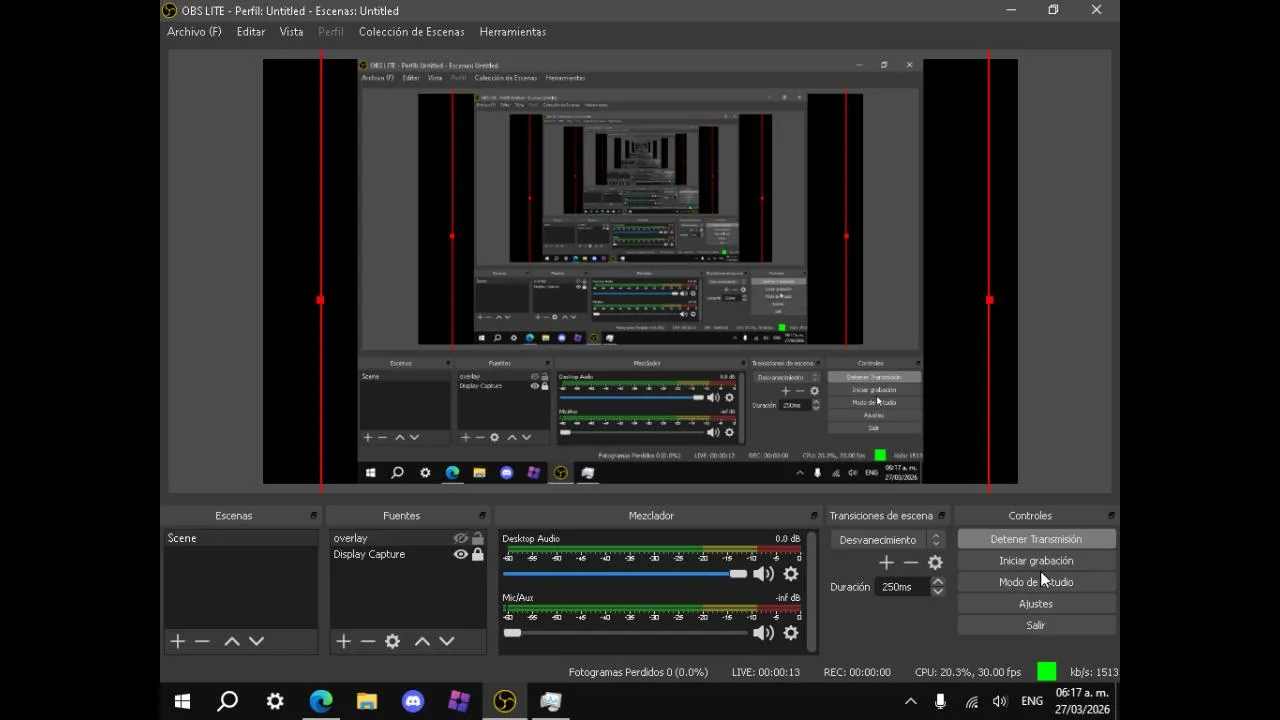Decrease Duración value with down arrow
This screenshot has height=720, width=1280.
point(938,592)
